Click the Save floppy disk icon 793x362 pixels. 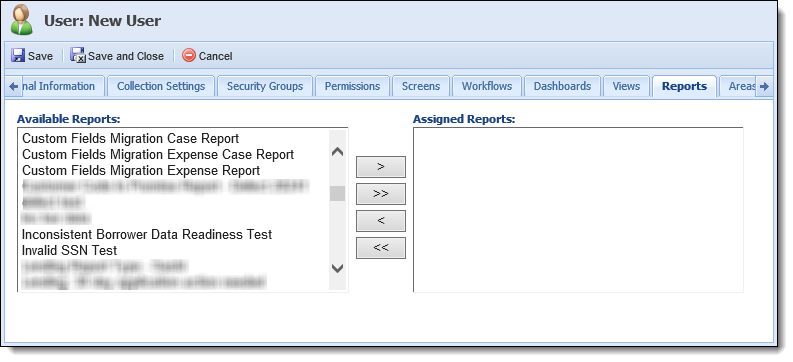click(x=18, y=56)
